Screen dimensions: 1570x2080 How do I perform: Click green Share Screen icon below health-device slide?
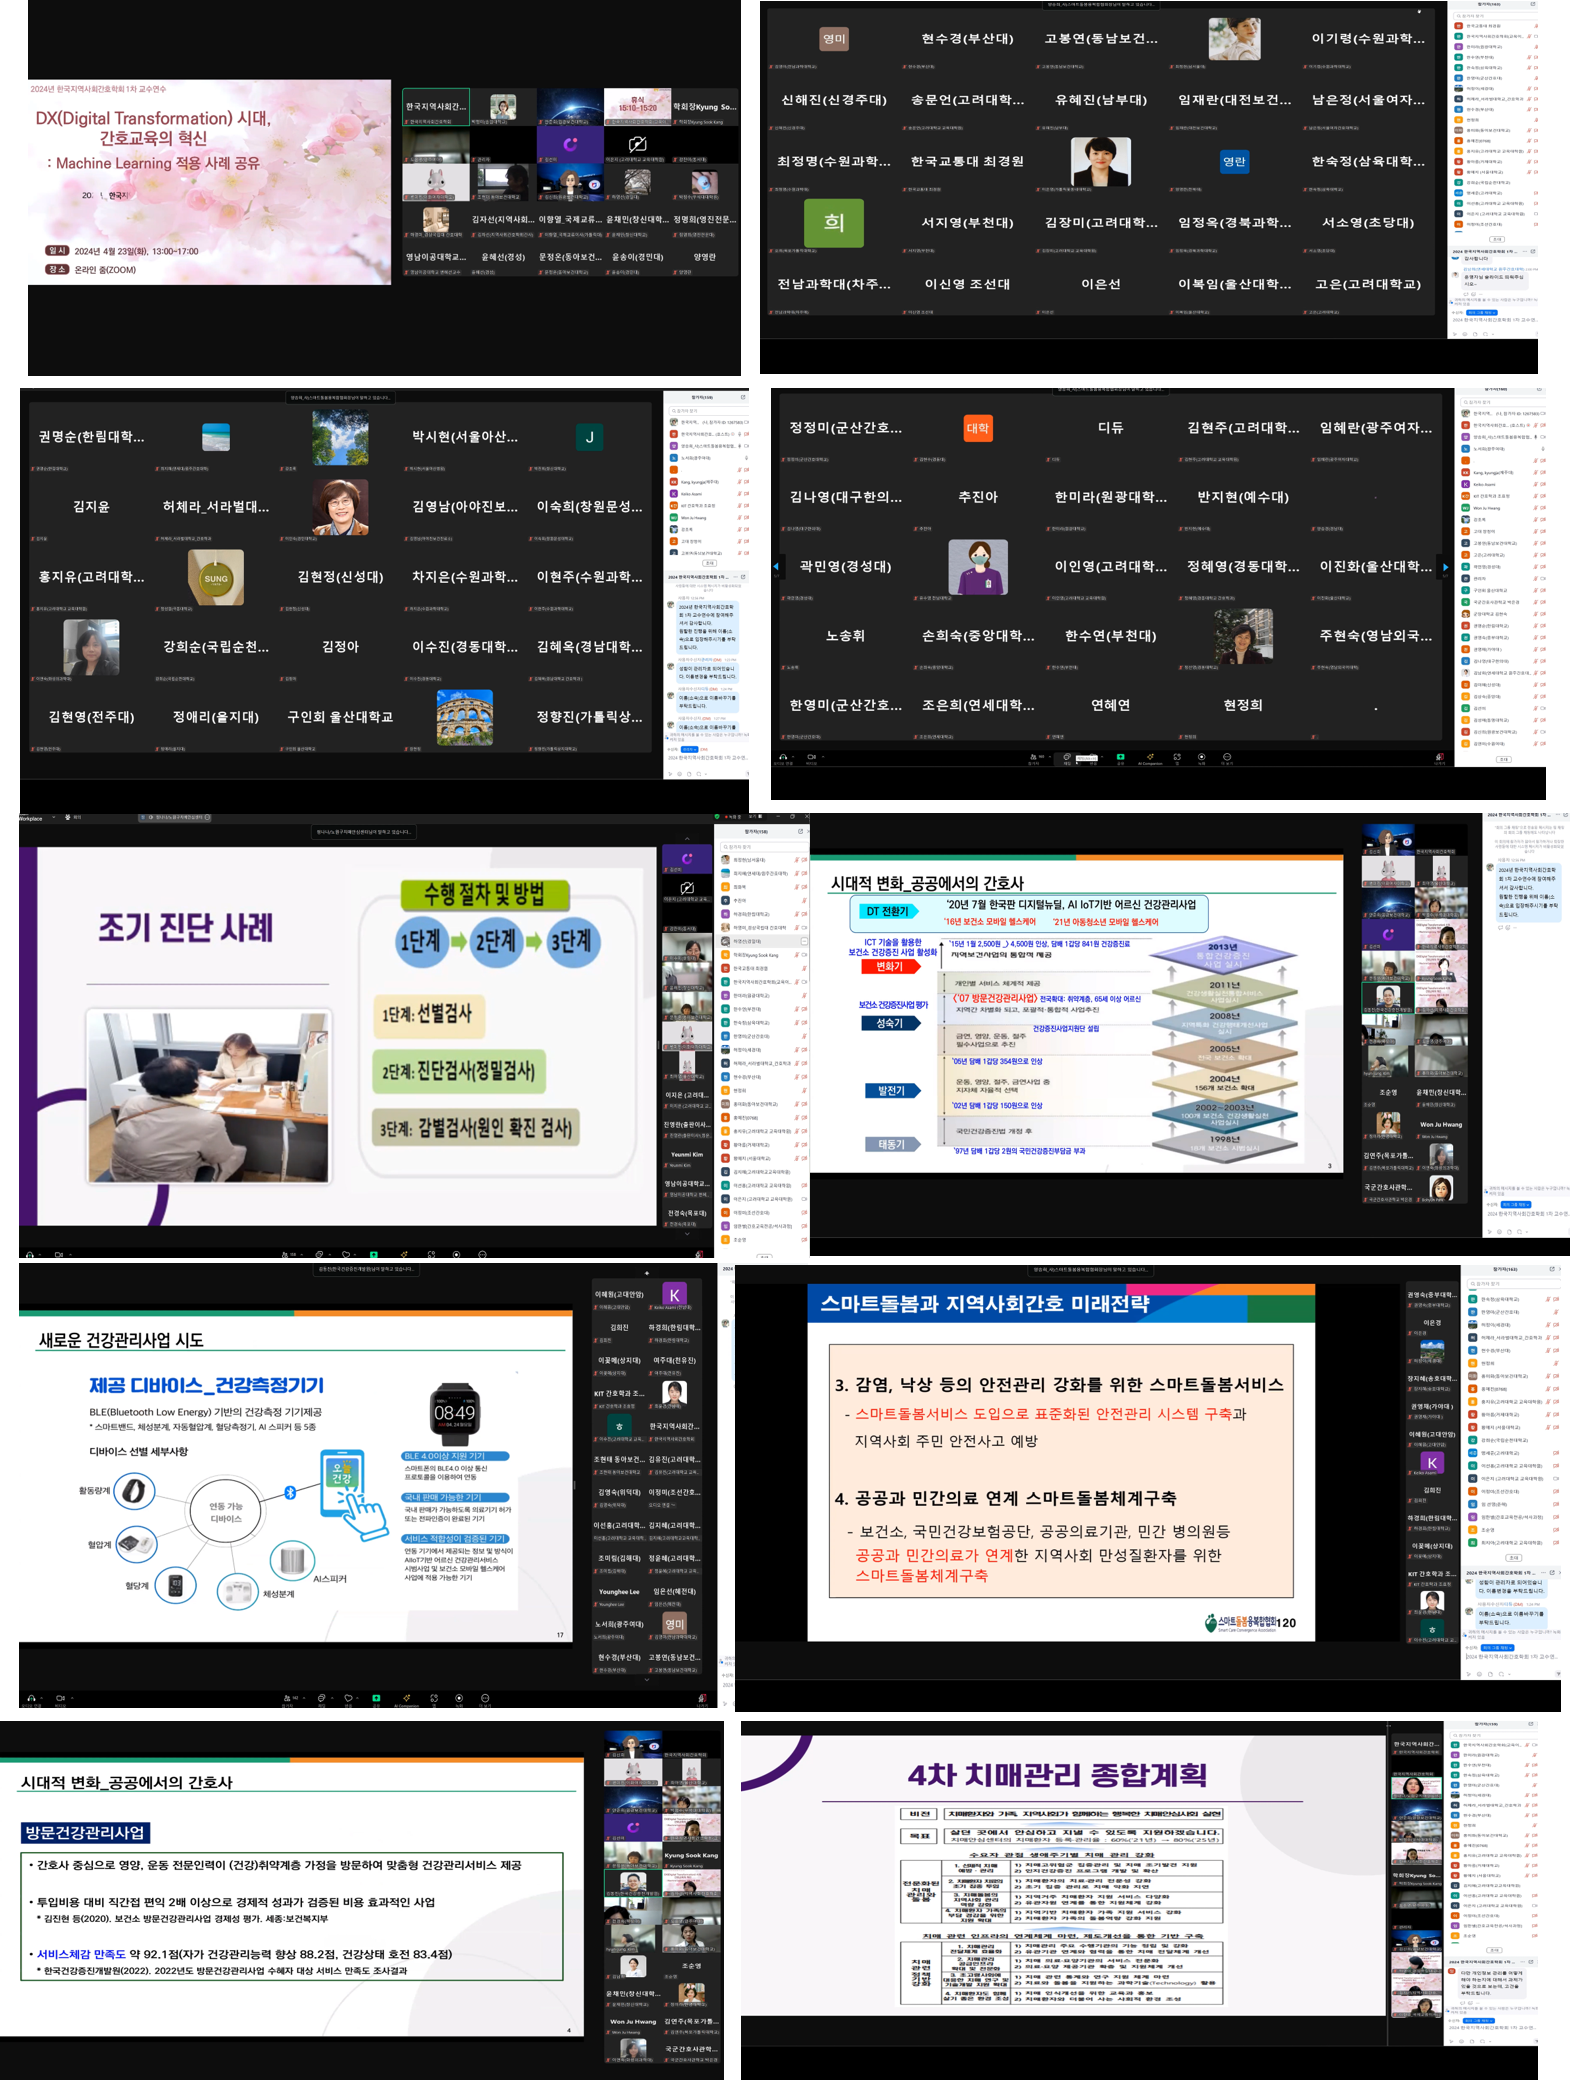(376, 1698)
